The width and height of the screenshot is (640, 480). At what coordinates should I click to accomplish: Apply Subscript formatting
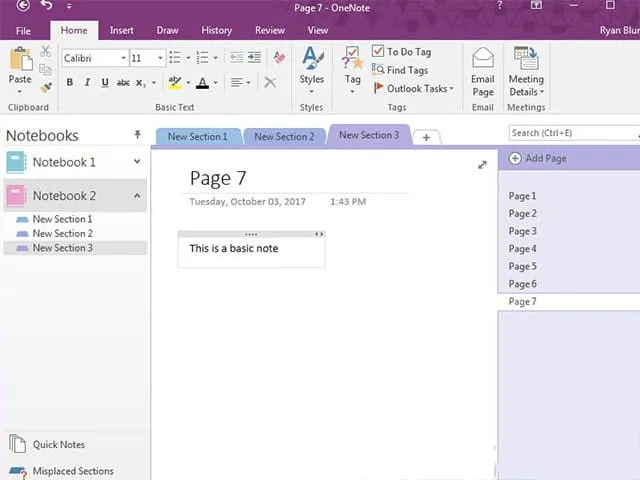pos(141,83)
